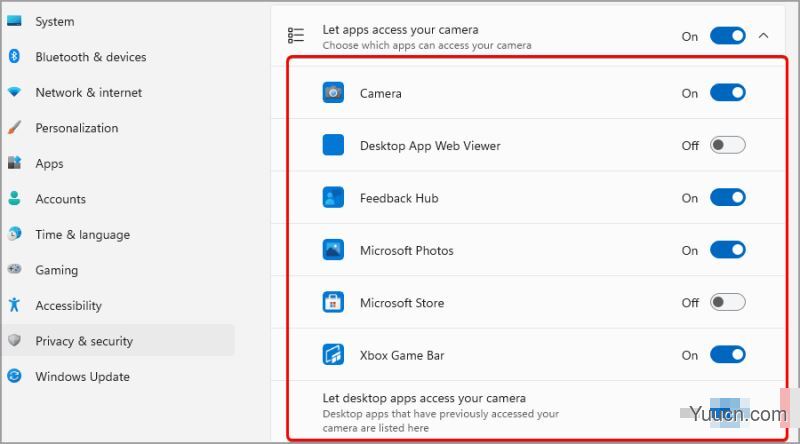Screen dimensions: 800x444
Task: Click the Accessibility figure icon
Action: coord(14,305)
